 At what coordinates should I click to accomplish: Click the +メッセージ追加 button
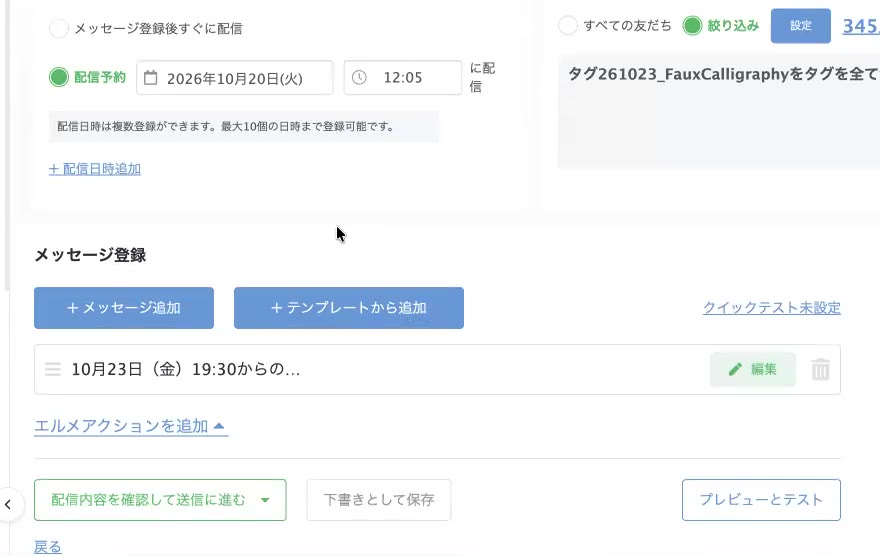coord(124,308)
